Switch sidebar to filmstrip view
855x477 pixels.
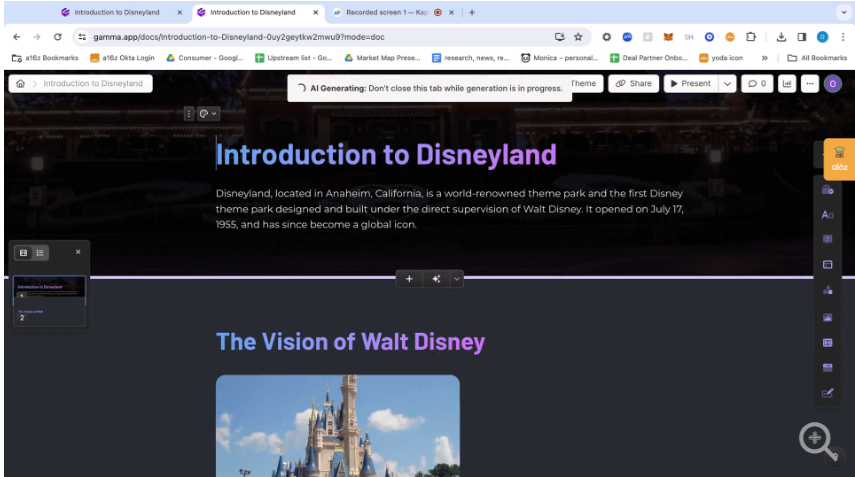point(23,252)
